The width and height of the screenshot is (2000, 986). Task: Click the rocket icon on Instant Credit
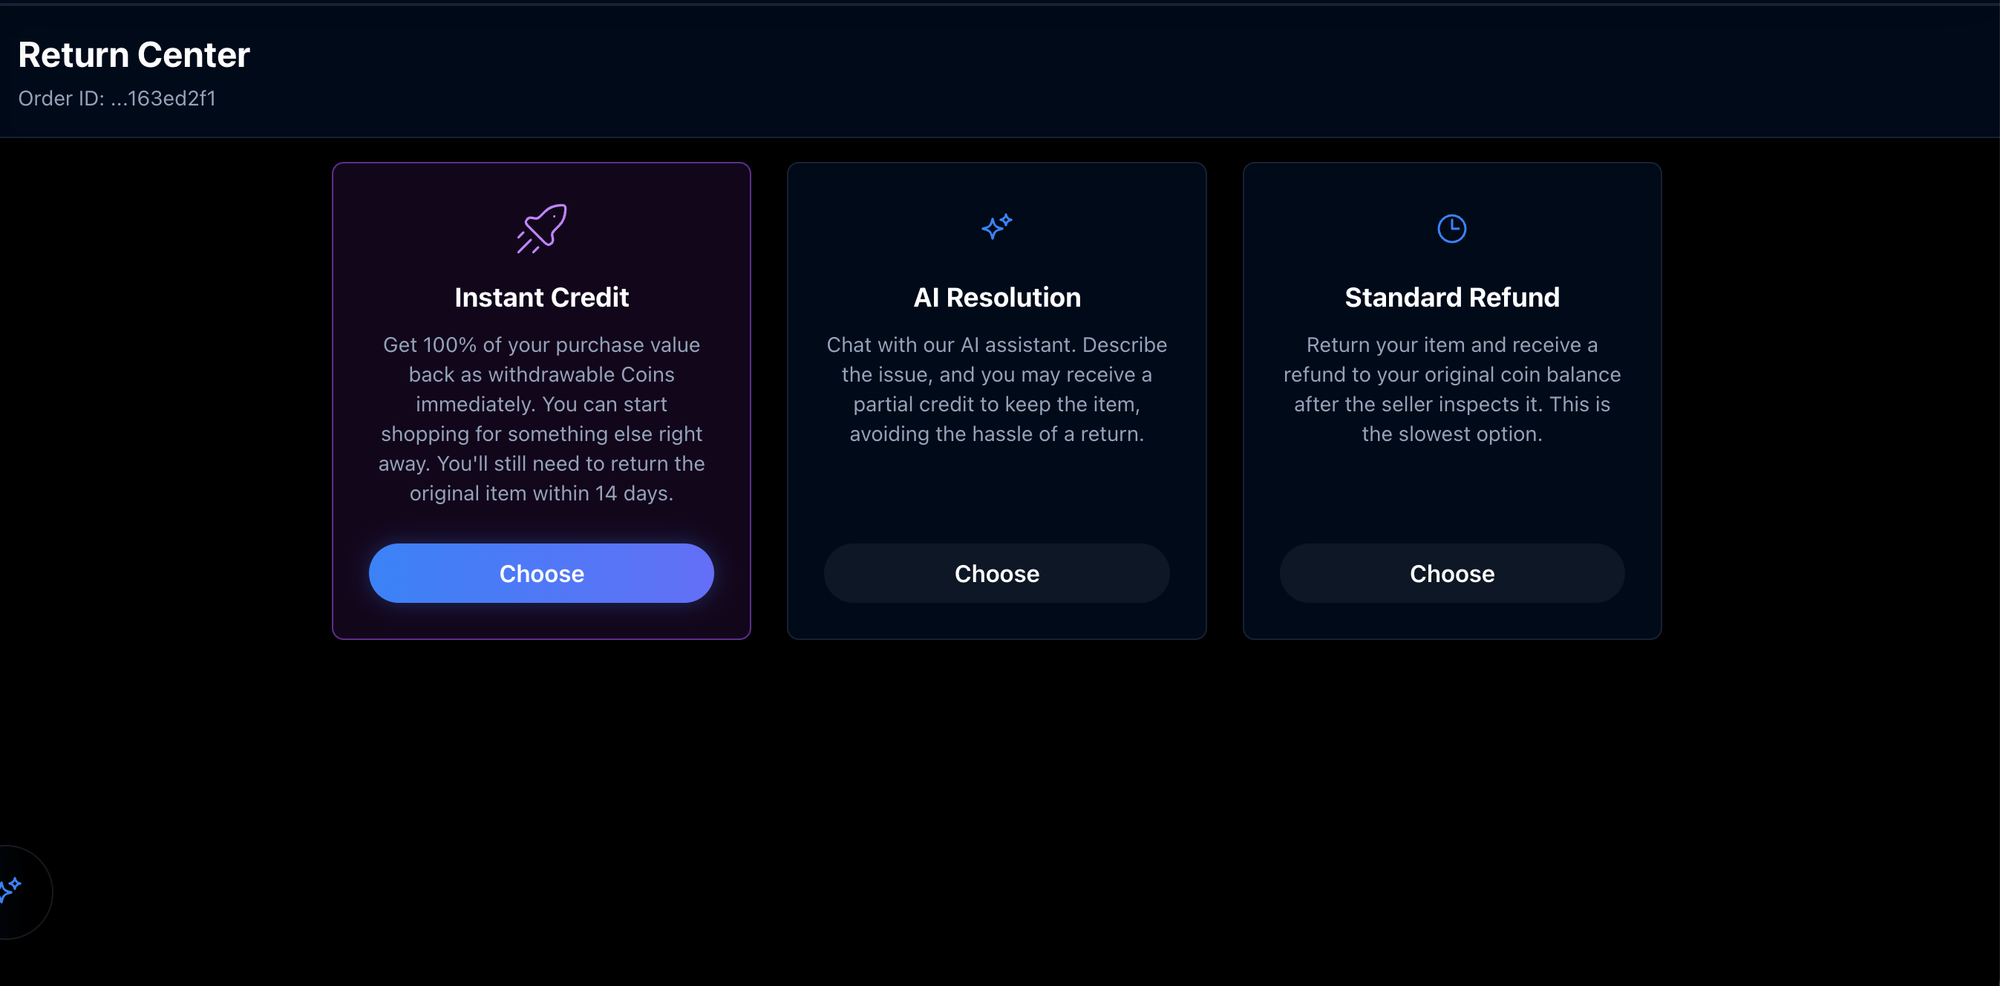click(x=542, y=229)
